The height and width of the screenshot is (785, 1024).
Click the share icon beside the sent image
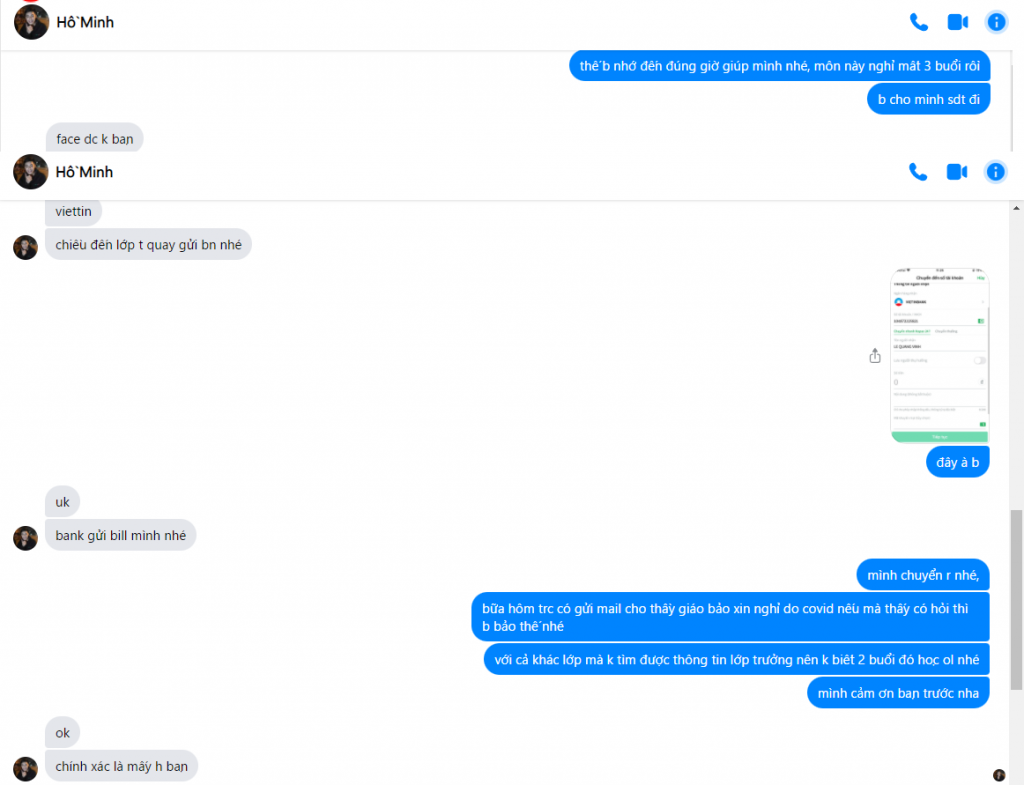[x=875, y=356]
